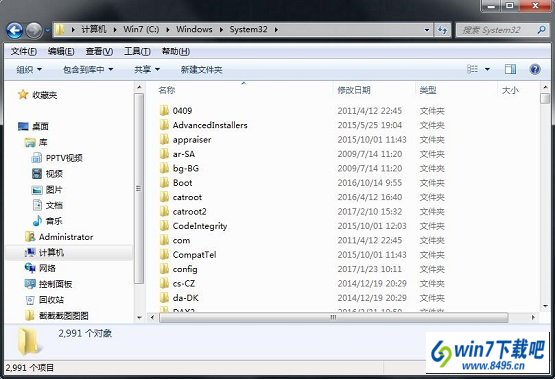Viewport: 555px width, 379px height.
Task: Select the da-DK folder icon
Action: (164, 298)
